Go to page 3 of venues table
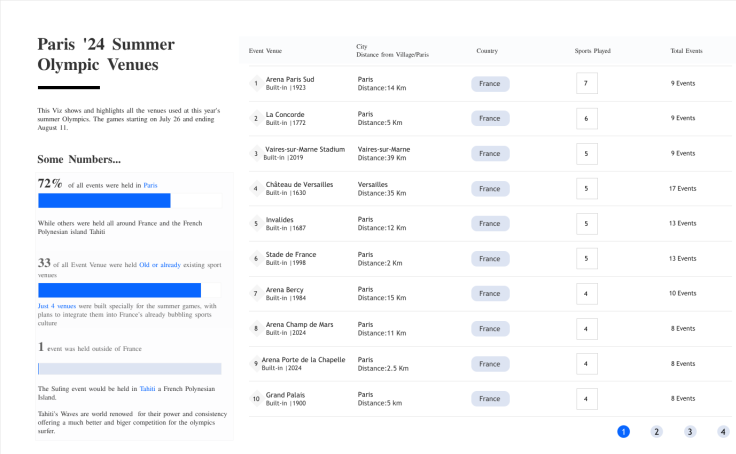 (690, 431)
